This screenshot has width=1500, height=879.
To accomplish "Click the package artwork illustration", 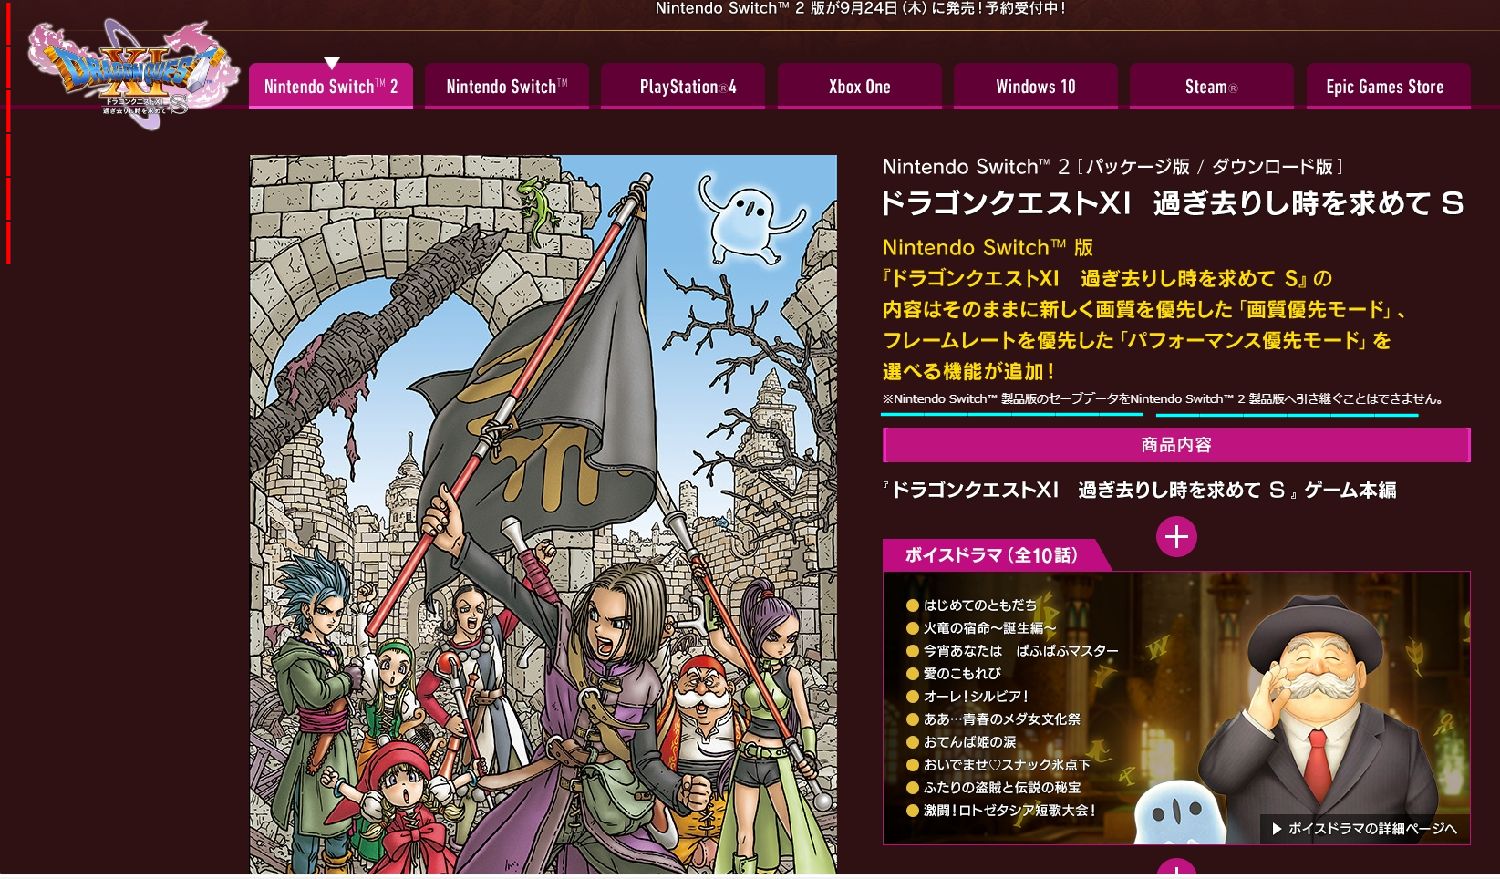I will (x=543, y=515).
